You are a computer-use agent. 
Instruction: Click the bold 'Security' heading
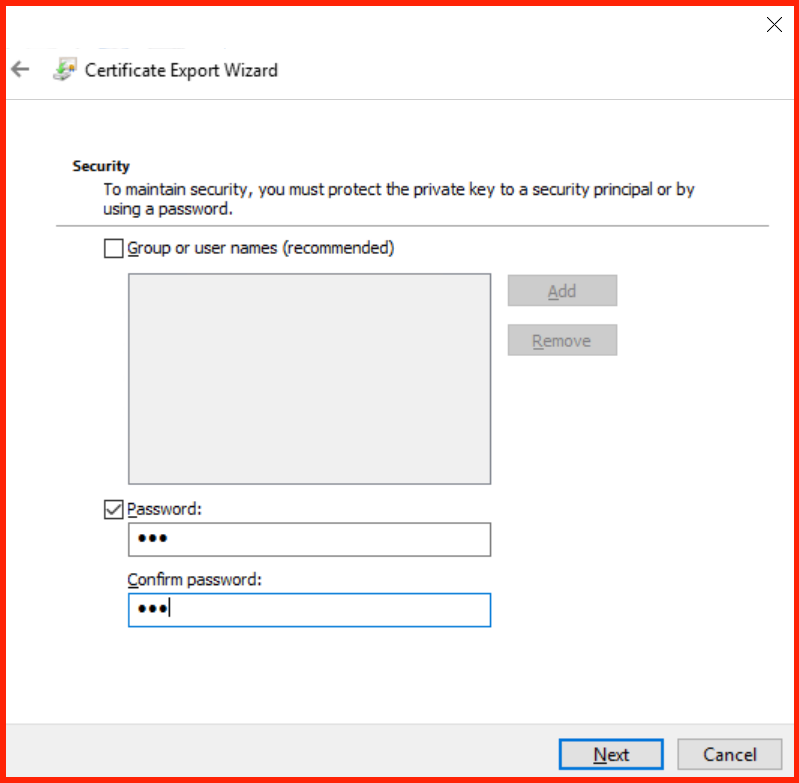pos(101,166)
